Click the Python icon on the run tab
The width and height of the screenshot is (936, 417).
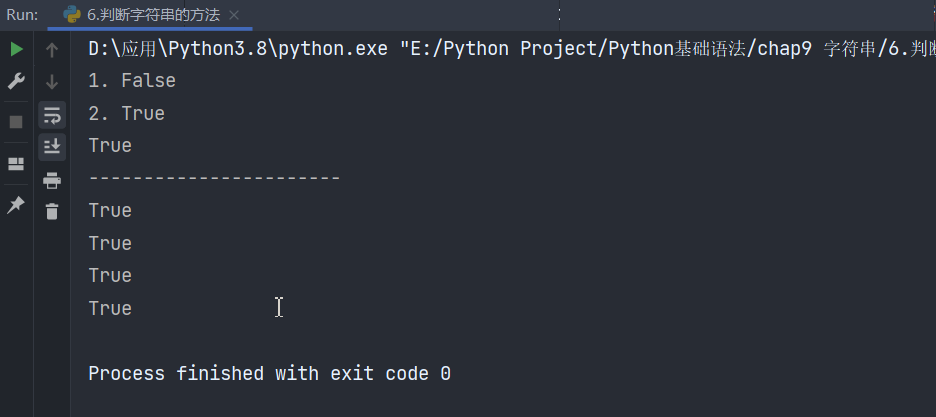[x=72, y=15]
